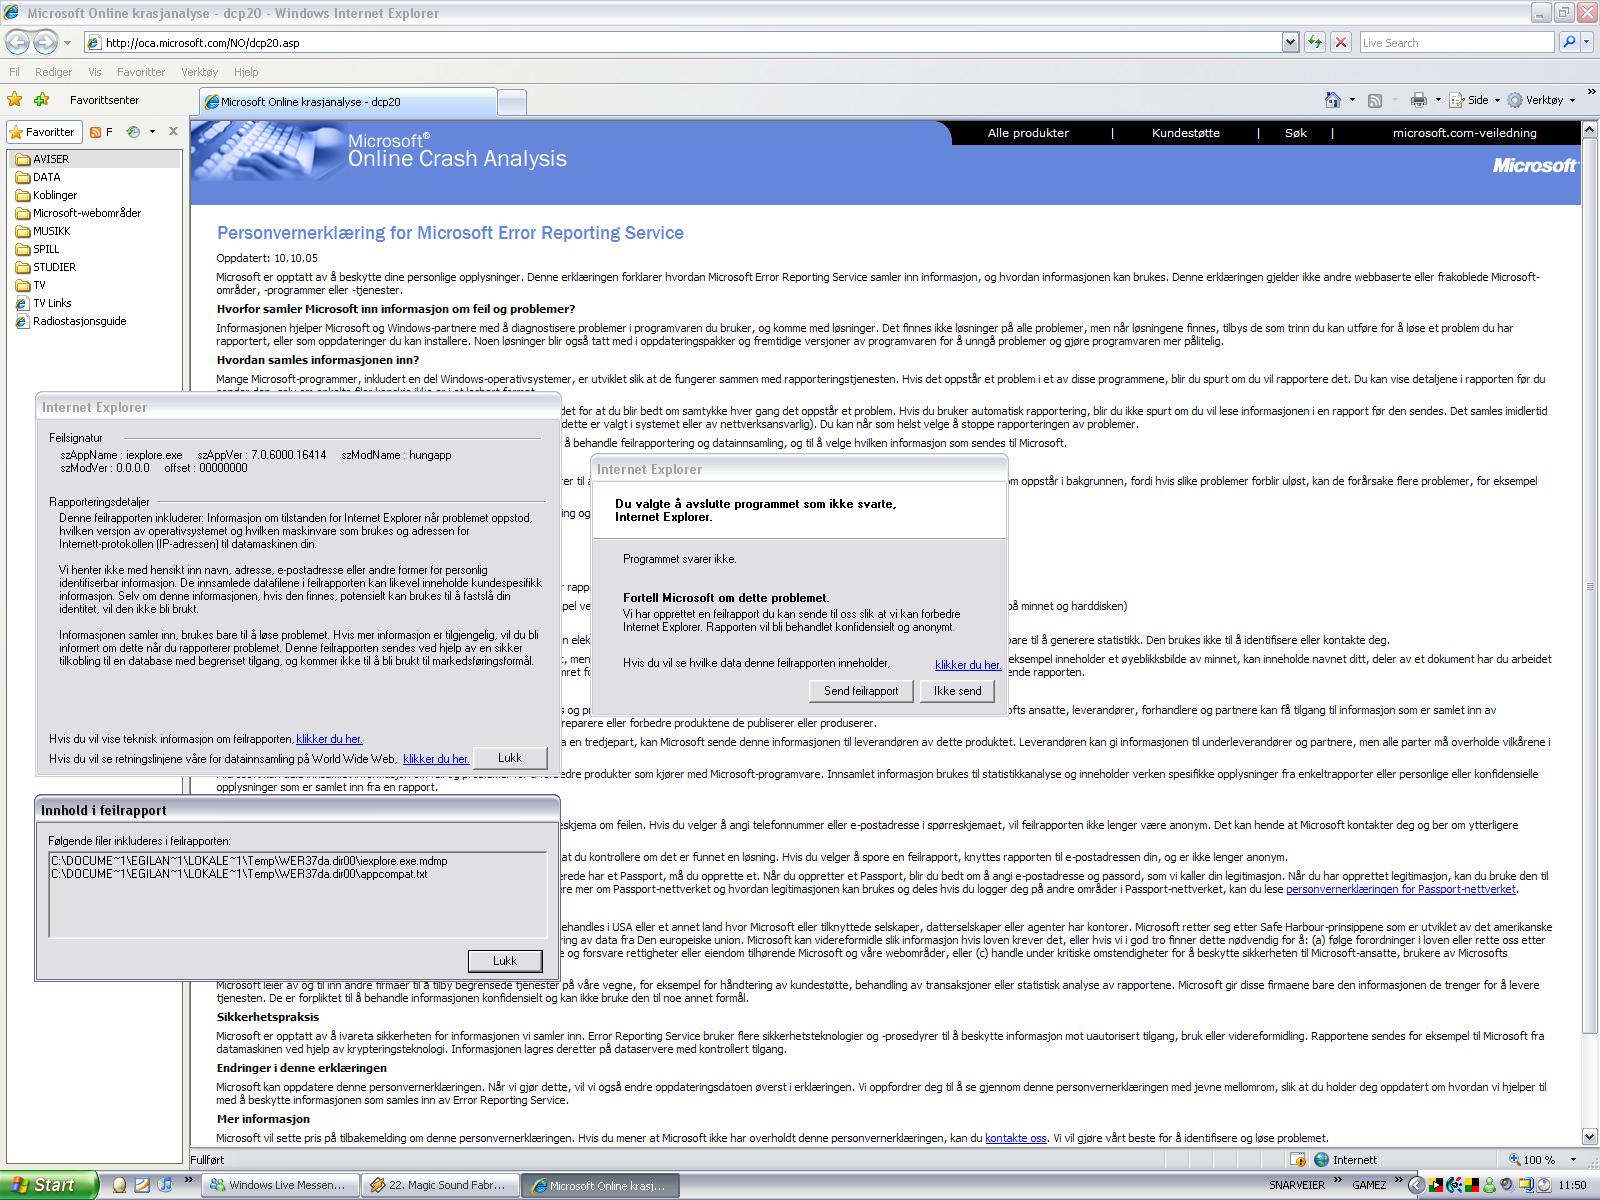Expand the hidden system tray icons arrow
Screen dimensions: 1600x1200
click(1414, 1185)
